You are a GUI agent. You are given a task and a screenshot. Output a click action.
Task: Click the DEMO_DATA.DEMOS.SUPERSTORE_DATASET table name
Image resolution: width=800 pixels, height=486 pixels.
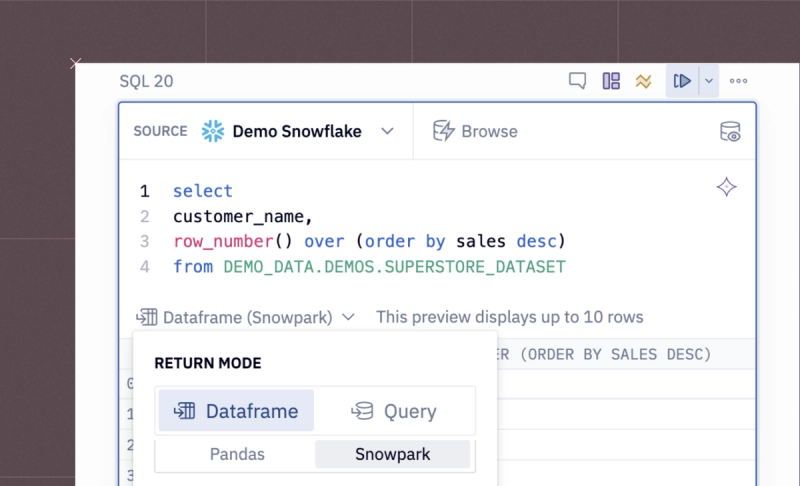394,267
